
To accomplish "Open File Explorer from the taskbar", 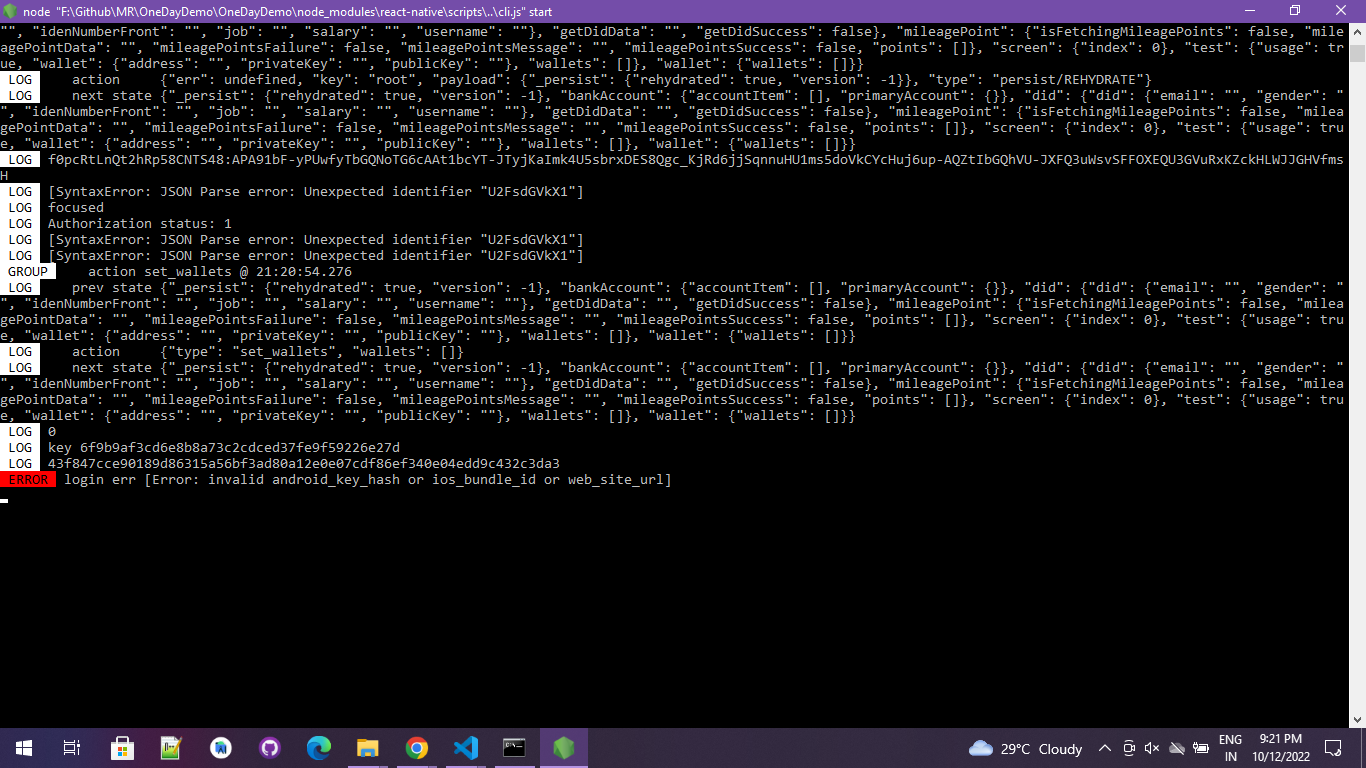I will point(367,747).
